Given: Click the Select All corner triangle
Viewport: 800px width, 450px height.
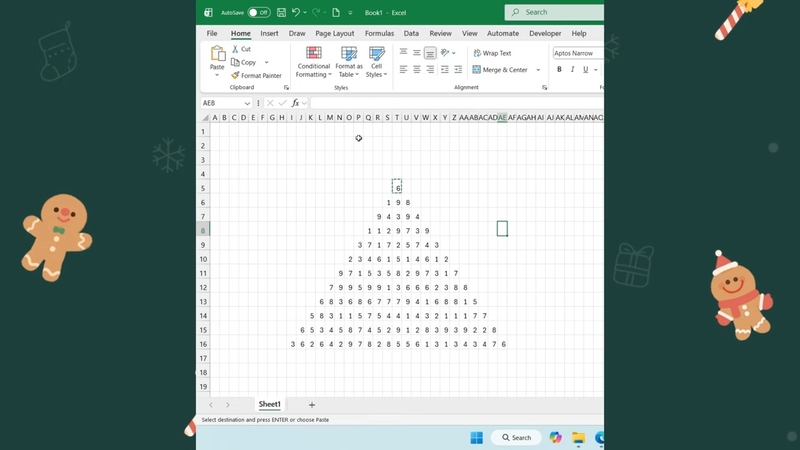Looking at the screenshot, I should (205, 118).
